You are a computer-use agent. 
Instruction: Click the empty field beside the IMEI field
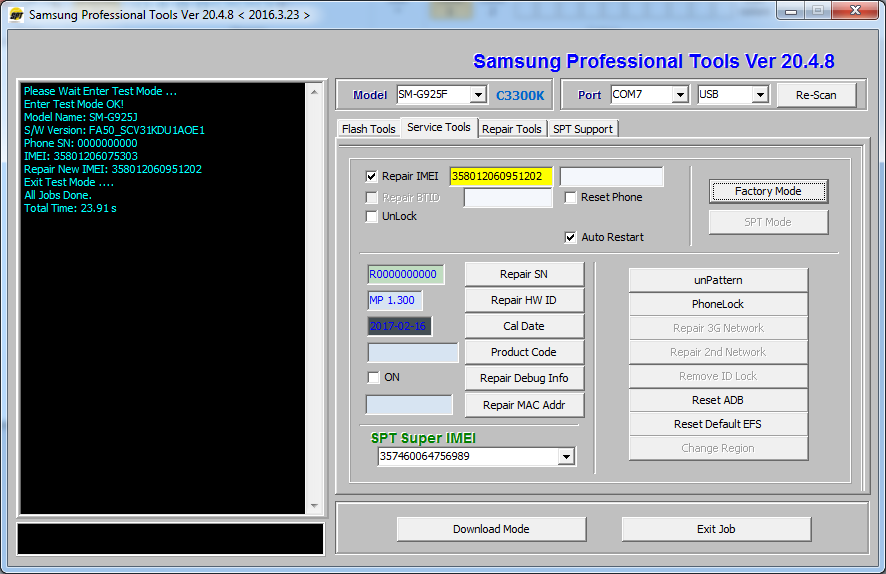coord(611,176)
